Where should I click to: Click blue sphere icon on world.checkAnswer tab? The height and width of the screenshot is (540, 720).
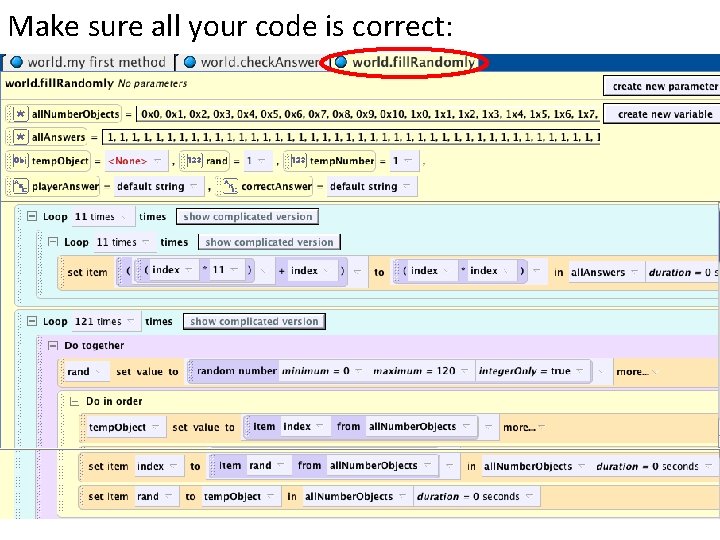190,62
